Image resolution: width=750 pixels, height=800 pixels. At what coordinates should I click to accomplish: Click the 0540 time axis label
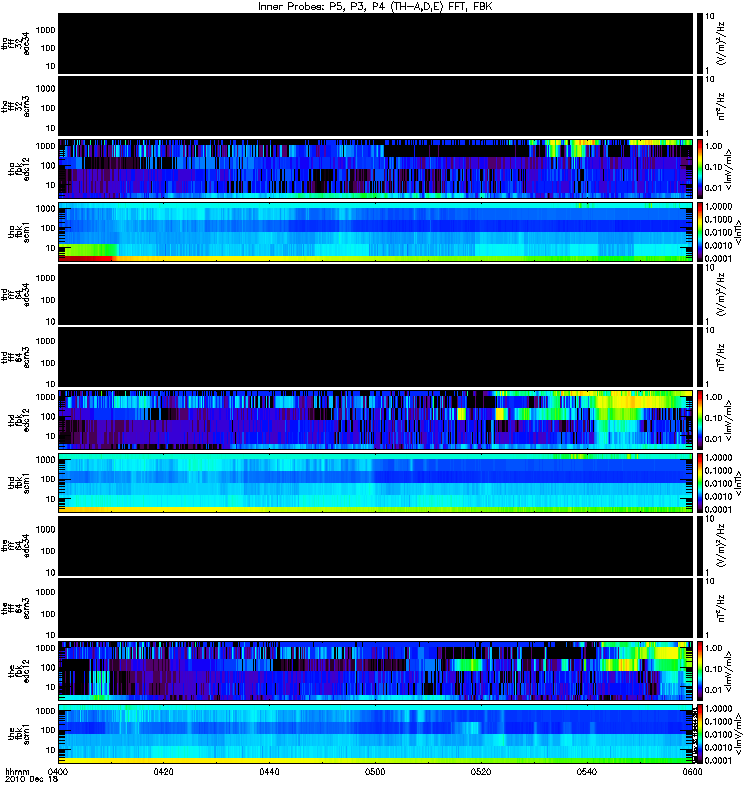[586, 771]
